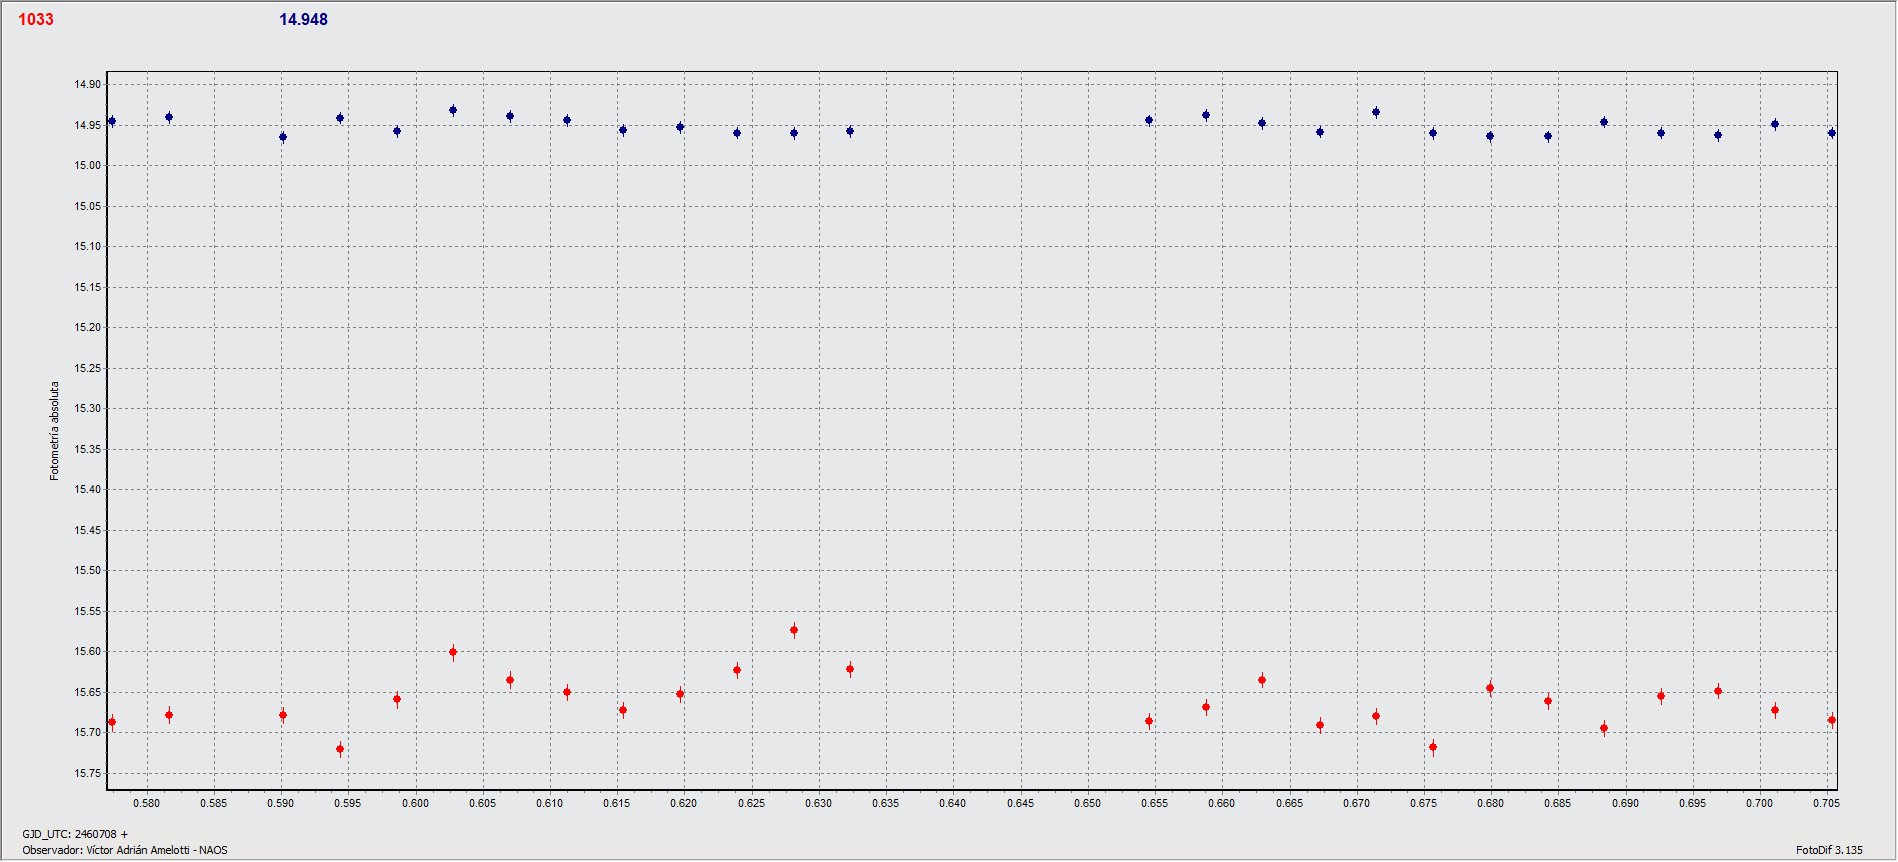1898x862 pixels.
Task: Click the GJD_UTC: 2460708 + label
Action: (x=75, y=834)
